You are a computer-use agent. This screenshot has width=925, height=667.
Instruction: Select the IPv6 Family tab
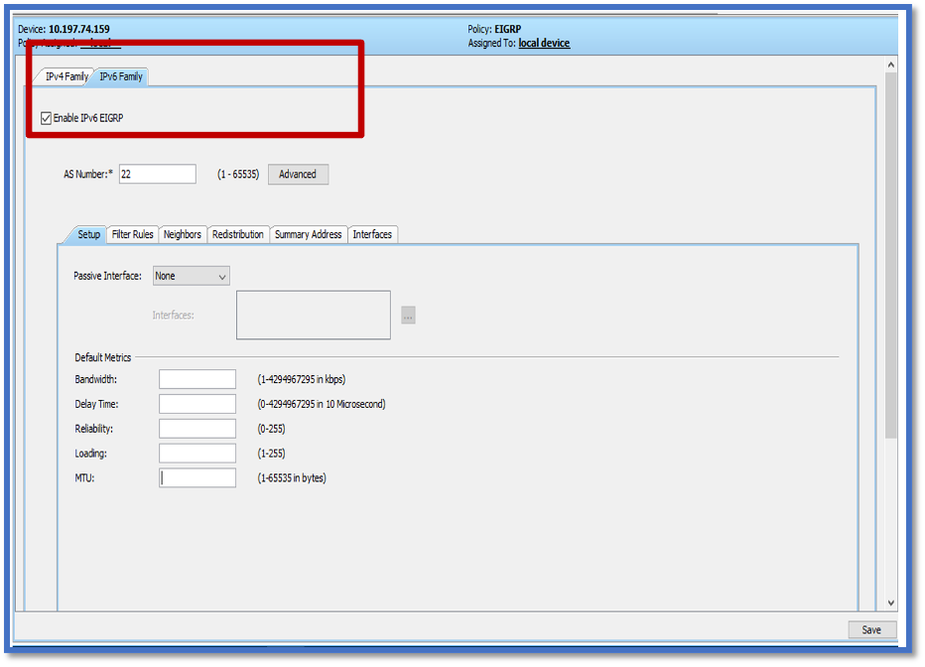tap(121, 77)
